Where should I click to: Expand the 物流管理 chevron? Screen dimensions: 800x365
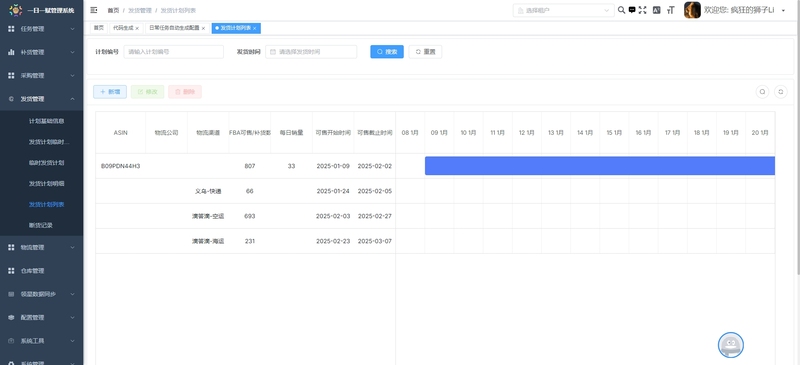72,248
